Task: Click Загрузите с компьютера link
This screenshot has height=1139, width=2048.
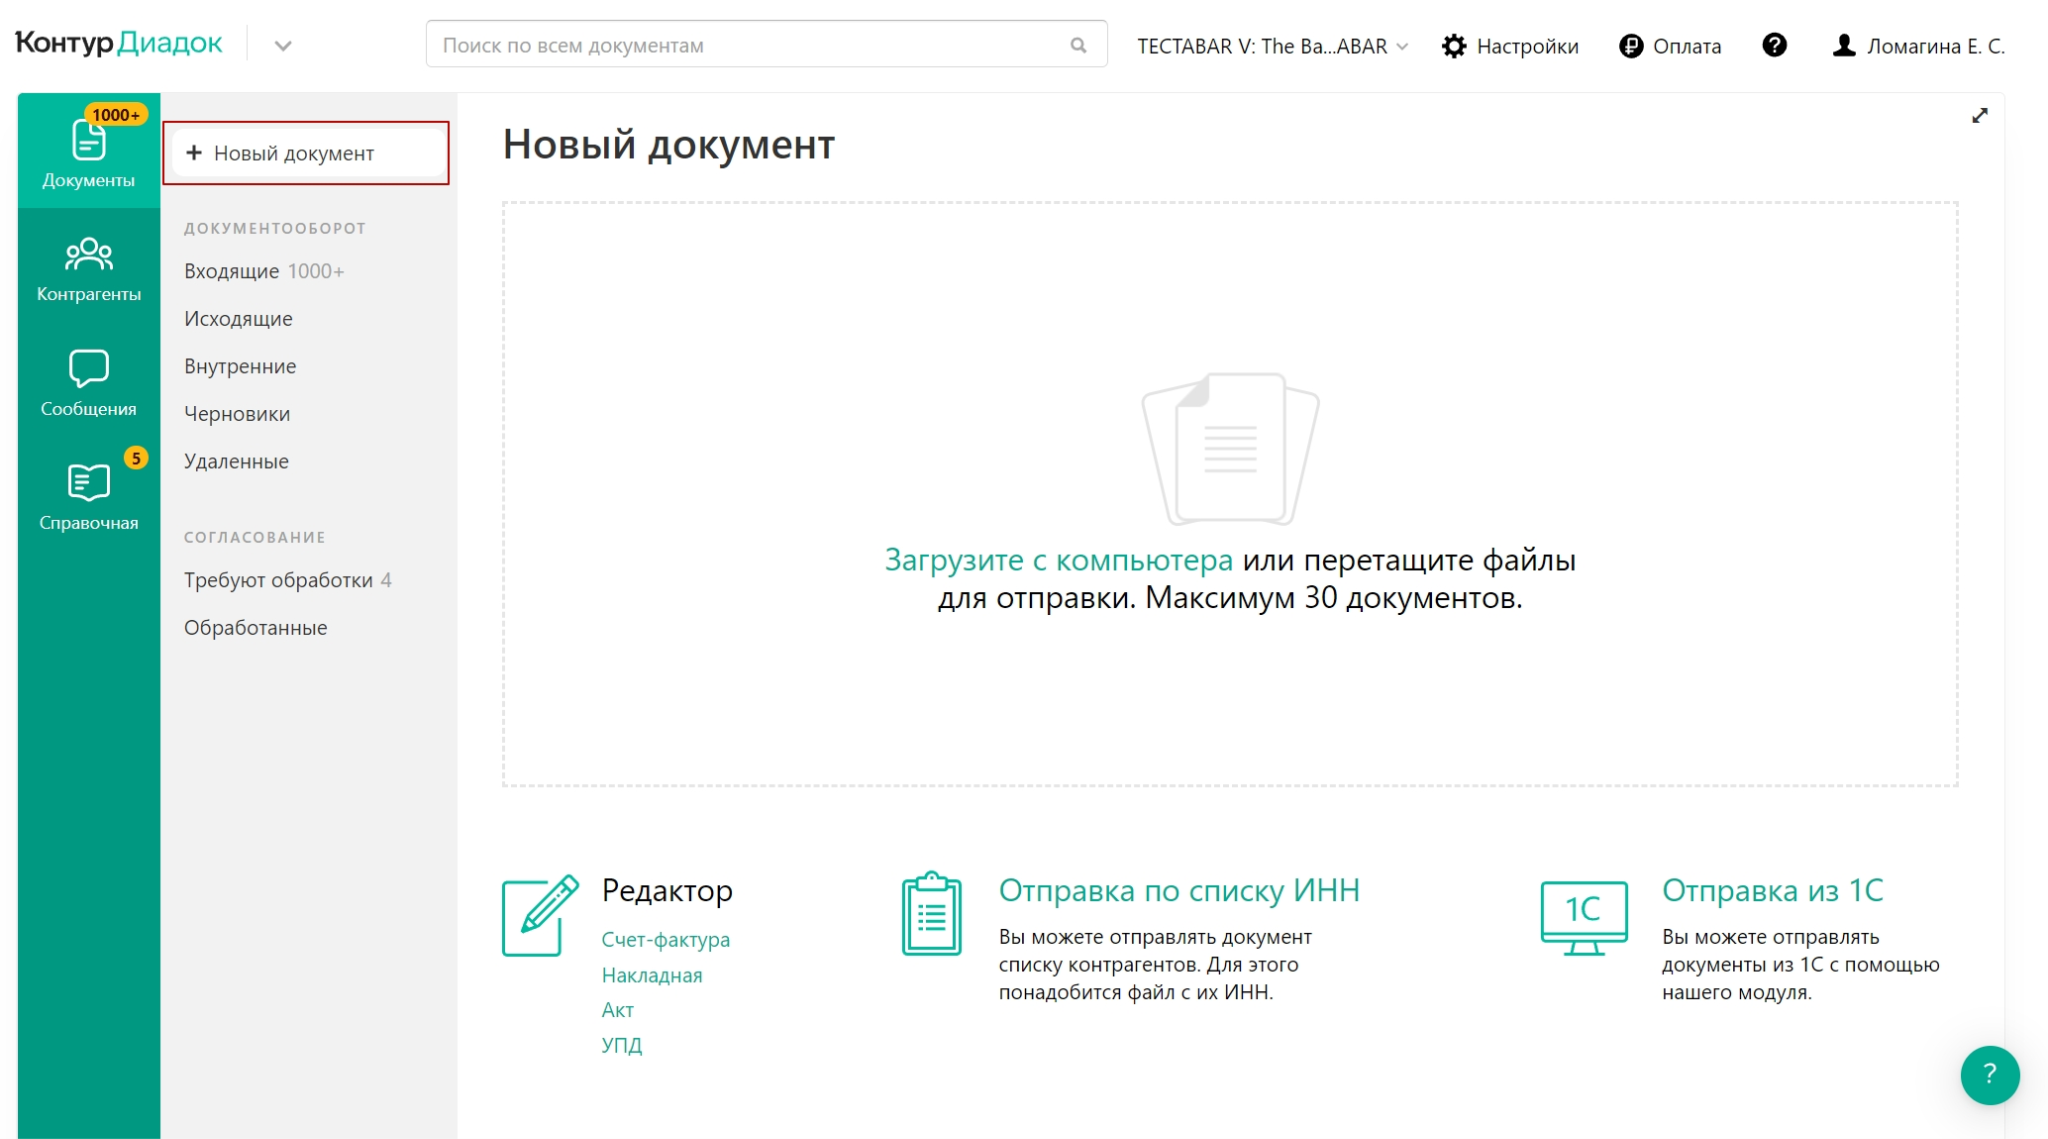Action: [1058, 560]
